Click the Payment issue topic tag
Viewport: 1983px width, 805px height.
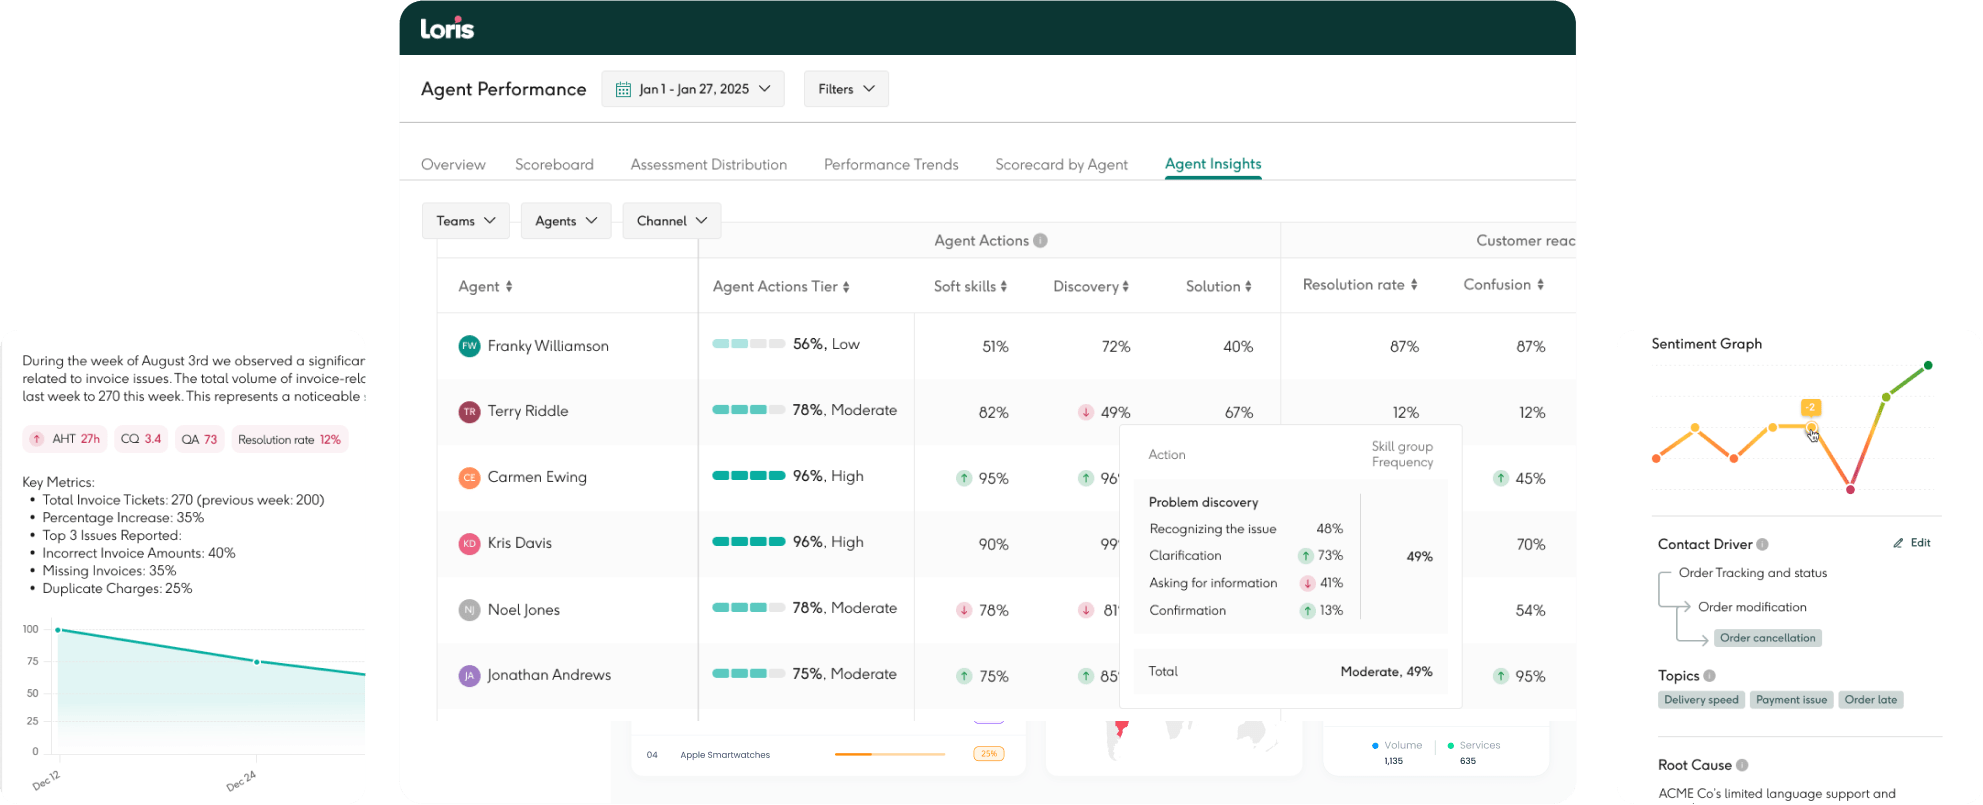pyautogui.click(x=1791, y=700)
